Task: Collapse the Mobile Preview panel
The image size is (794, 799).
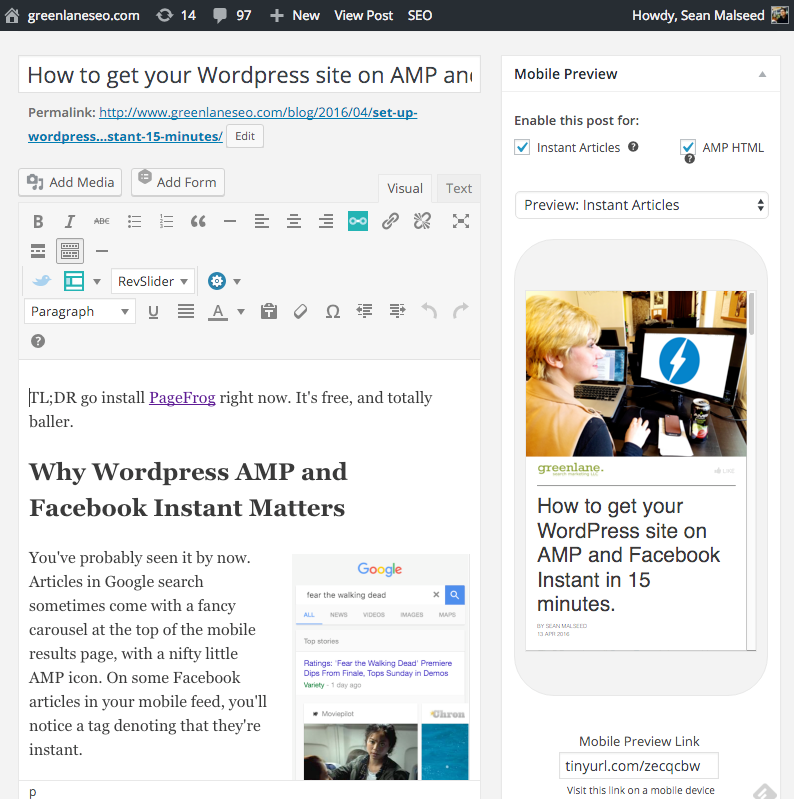Action: 762,74
